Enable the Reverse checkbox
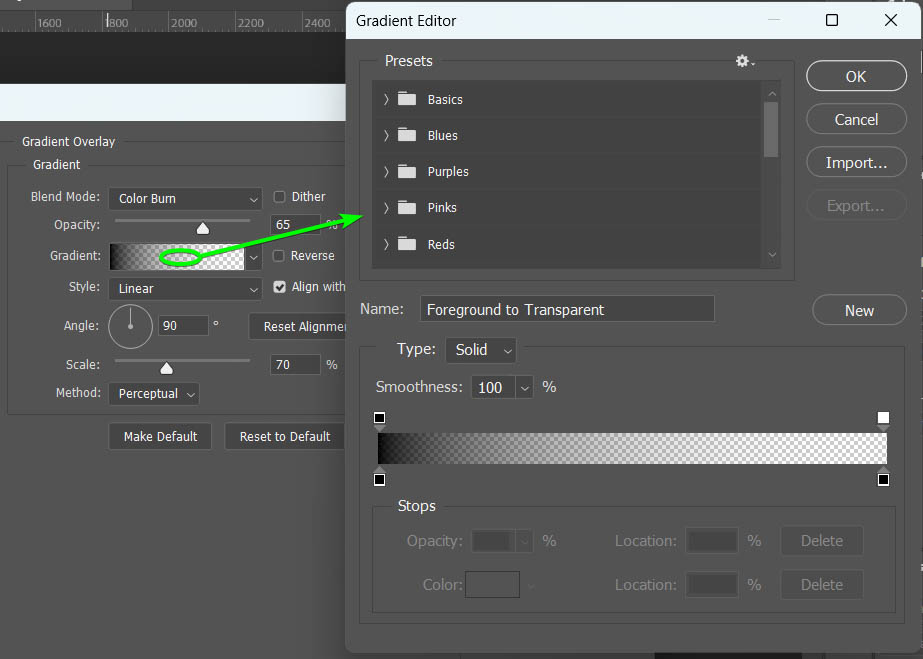 click(x=279, y=256)
